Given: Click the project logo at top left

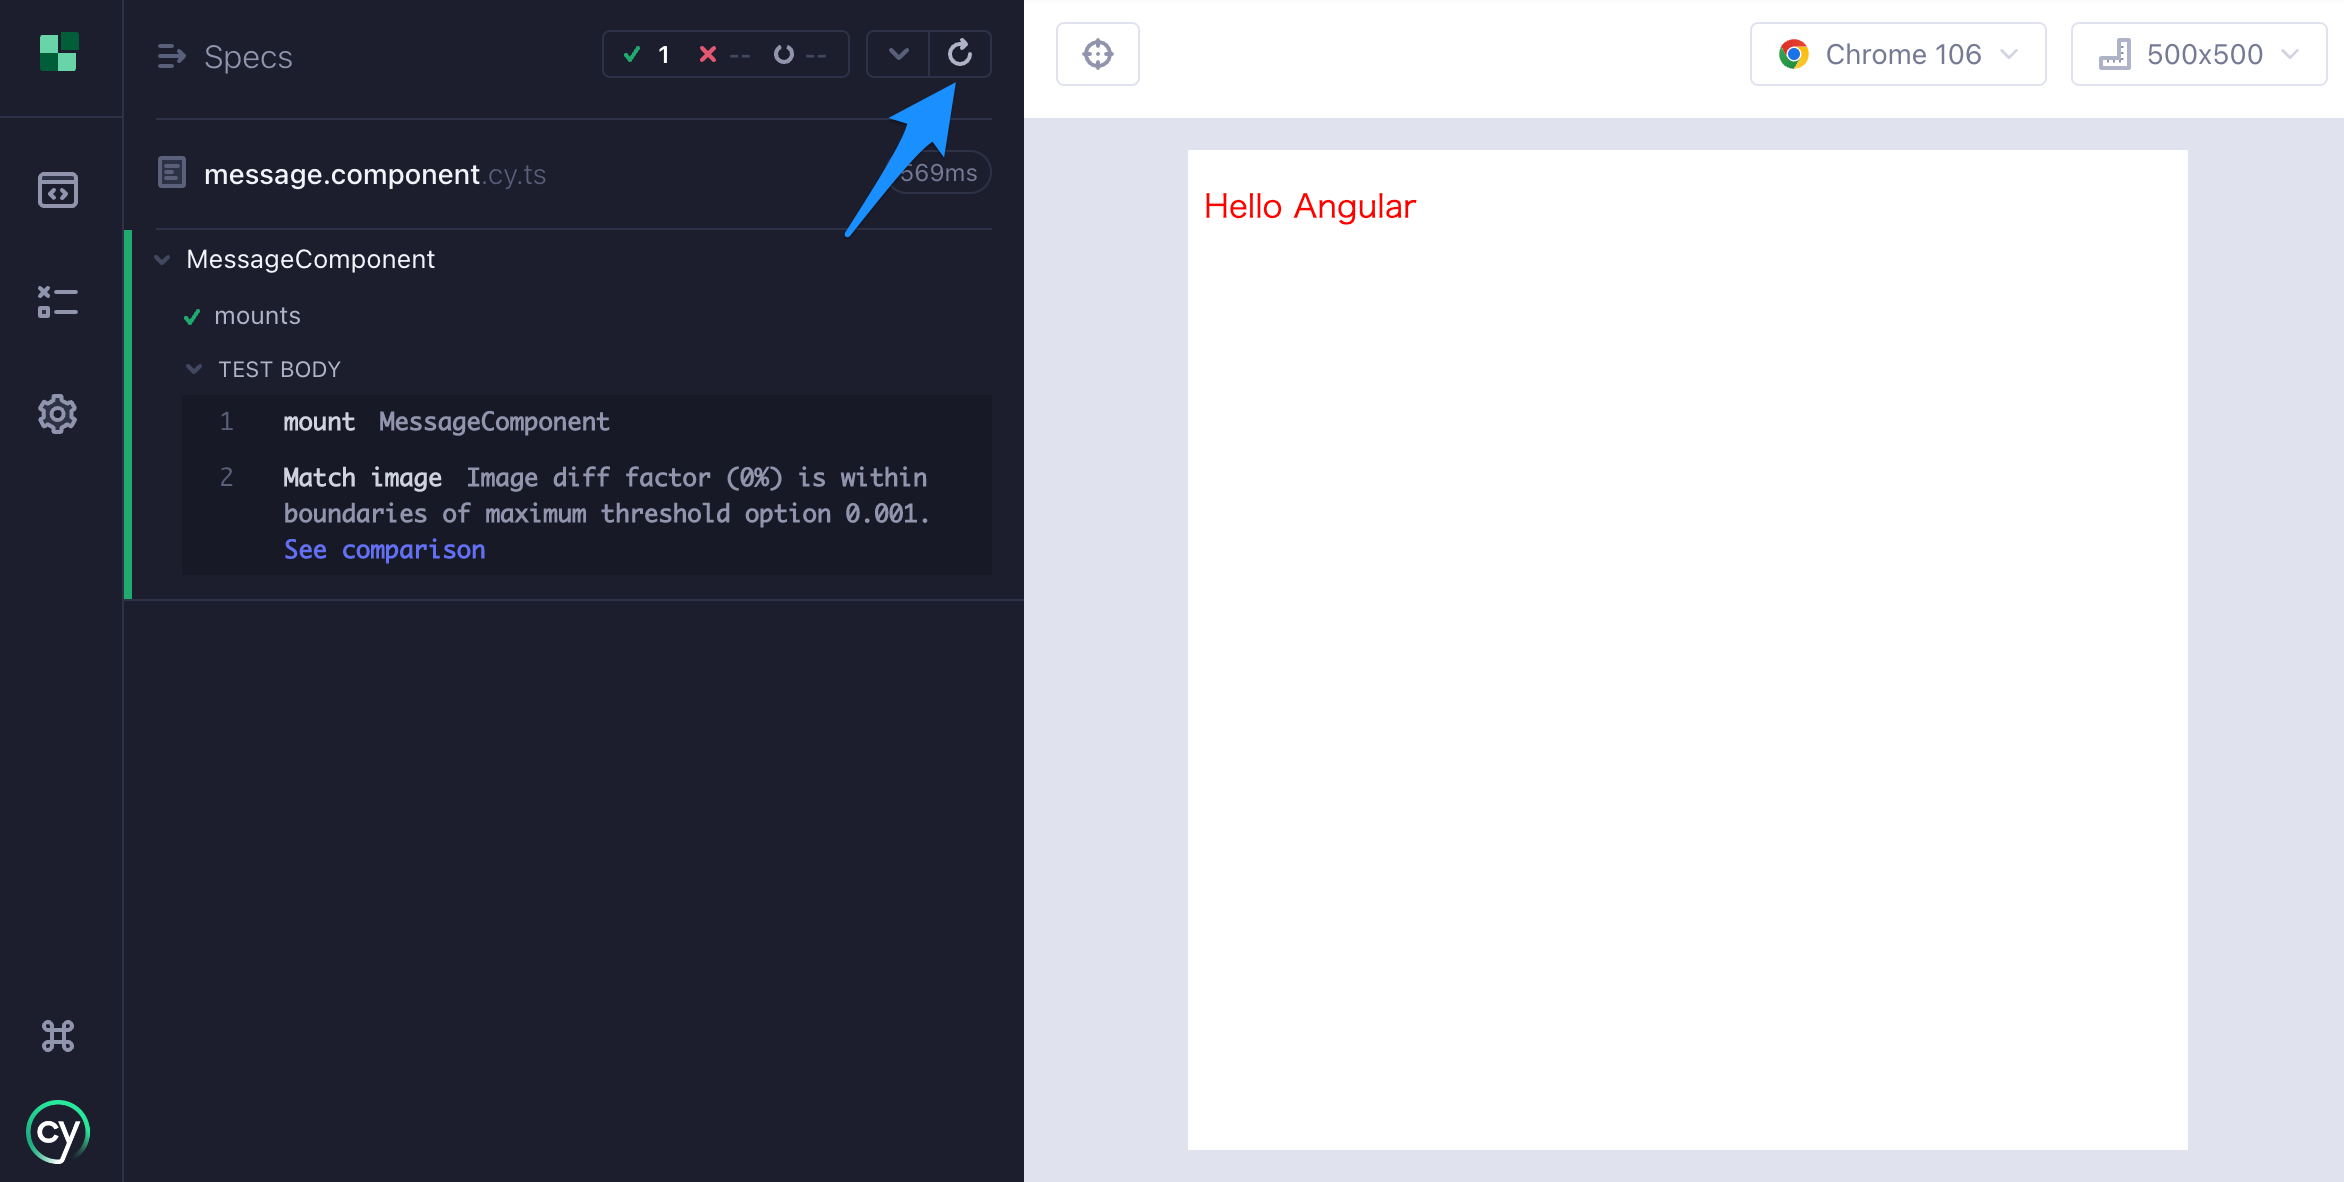Looking at the screenshot, I should point(59,52).
